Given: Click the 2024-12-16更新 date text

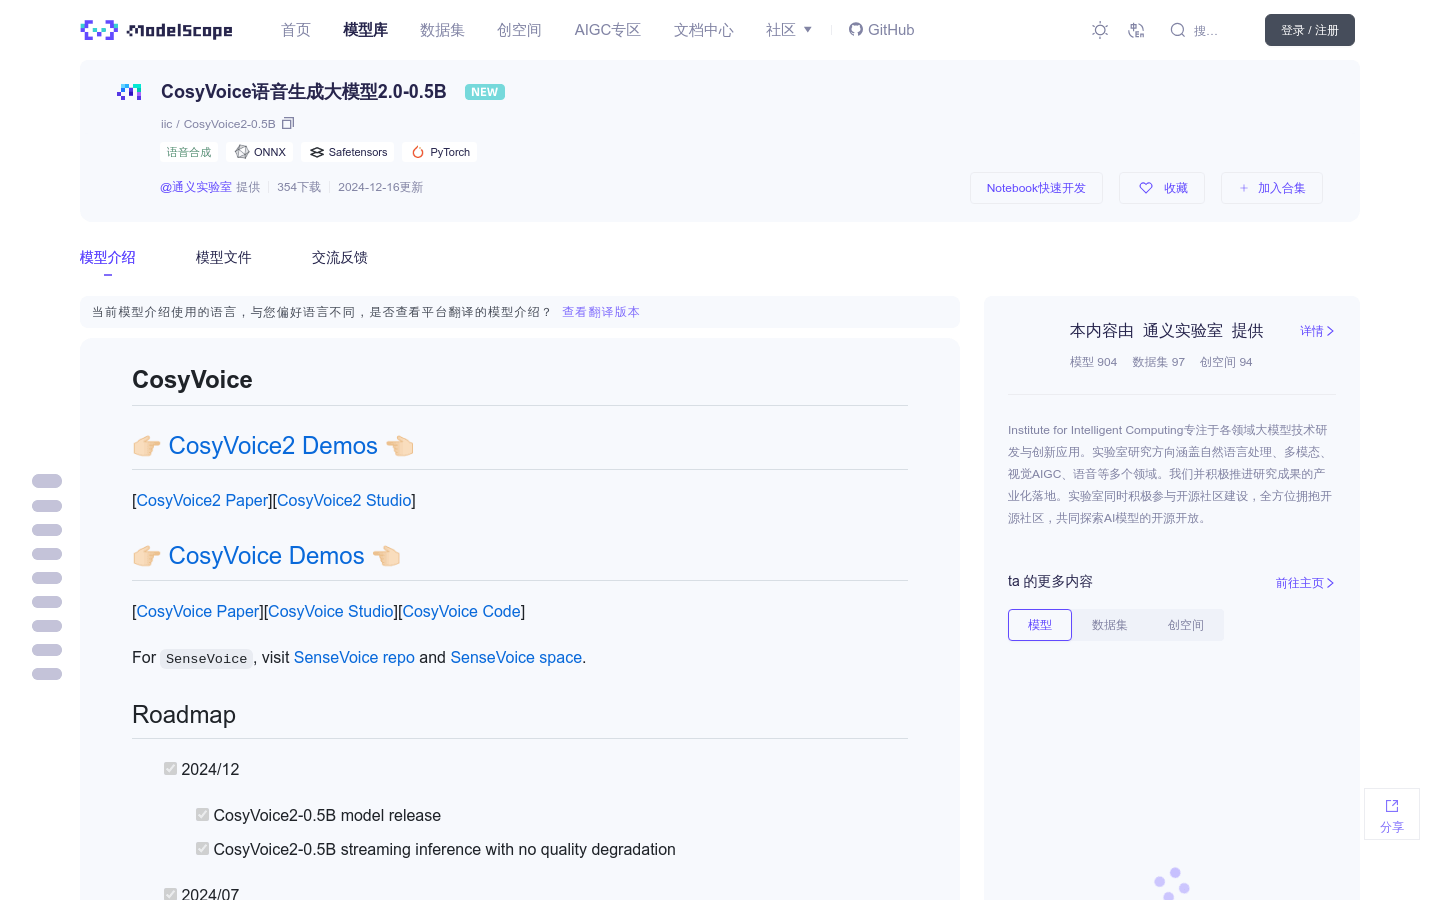Looking at the screenshot, I should (380, 187).
